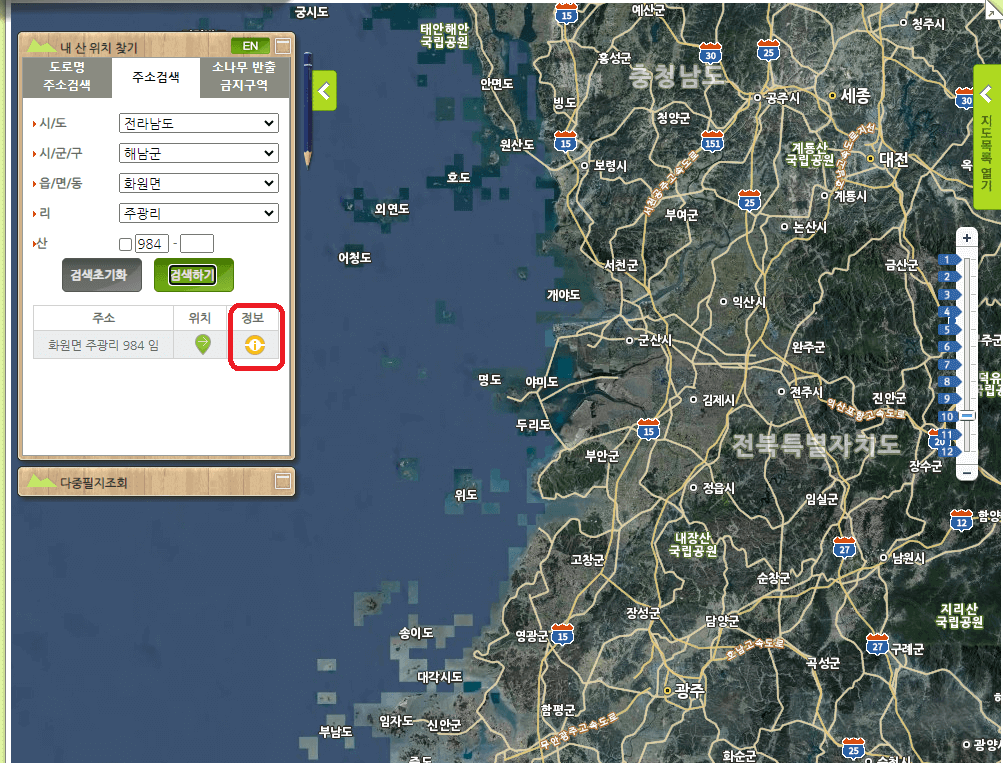Click the info icon in the 정보 column

point(254,345)
